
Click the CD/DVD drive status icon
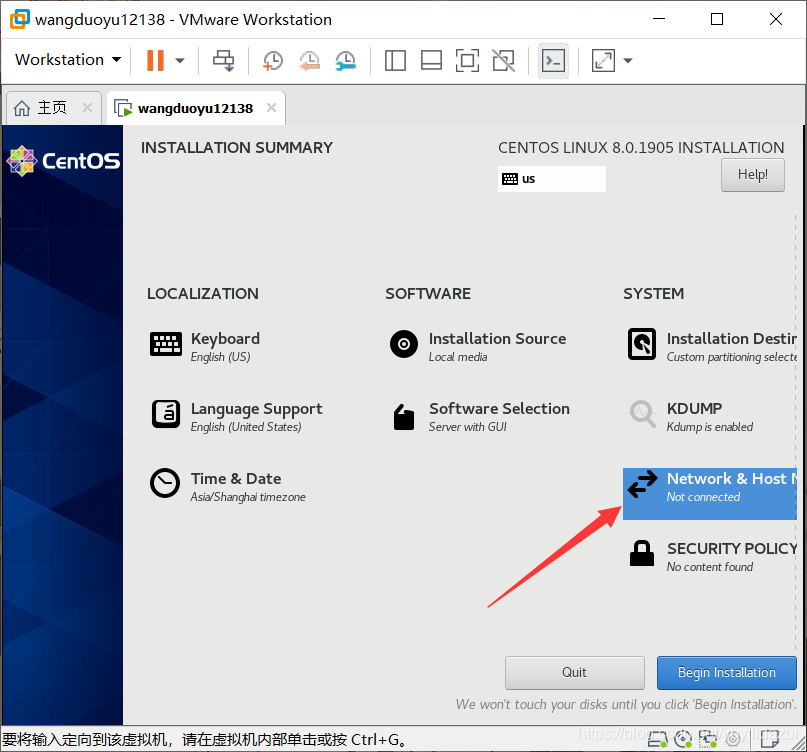point(683,739)
